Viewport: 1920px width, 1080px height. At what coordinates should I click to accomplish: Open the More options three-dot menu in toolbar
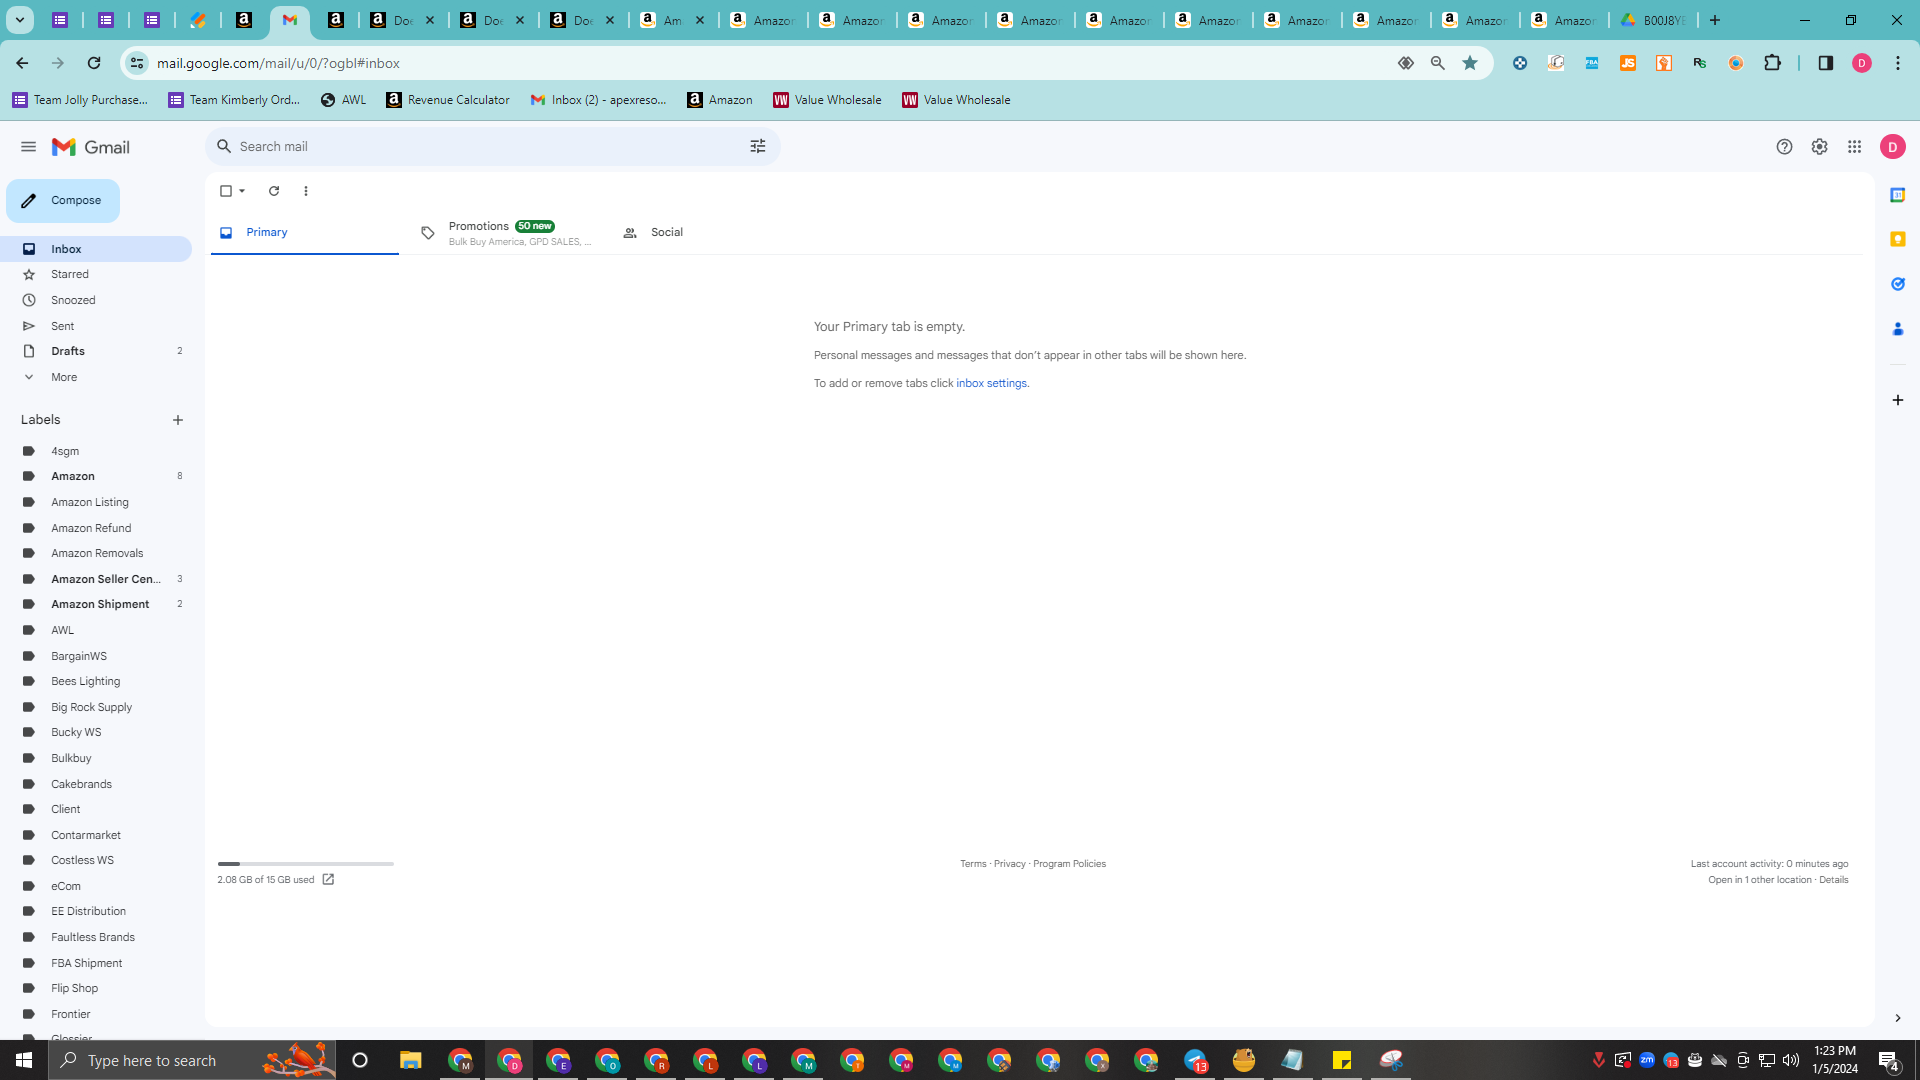tap(306, 191)
